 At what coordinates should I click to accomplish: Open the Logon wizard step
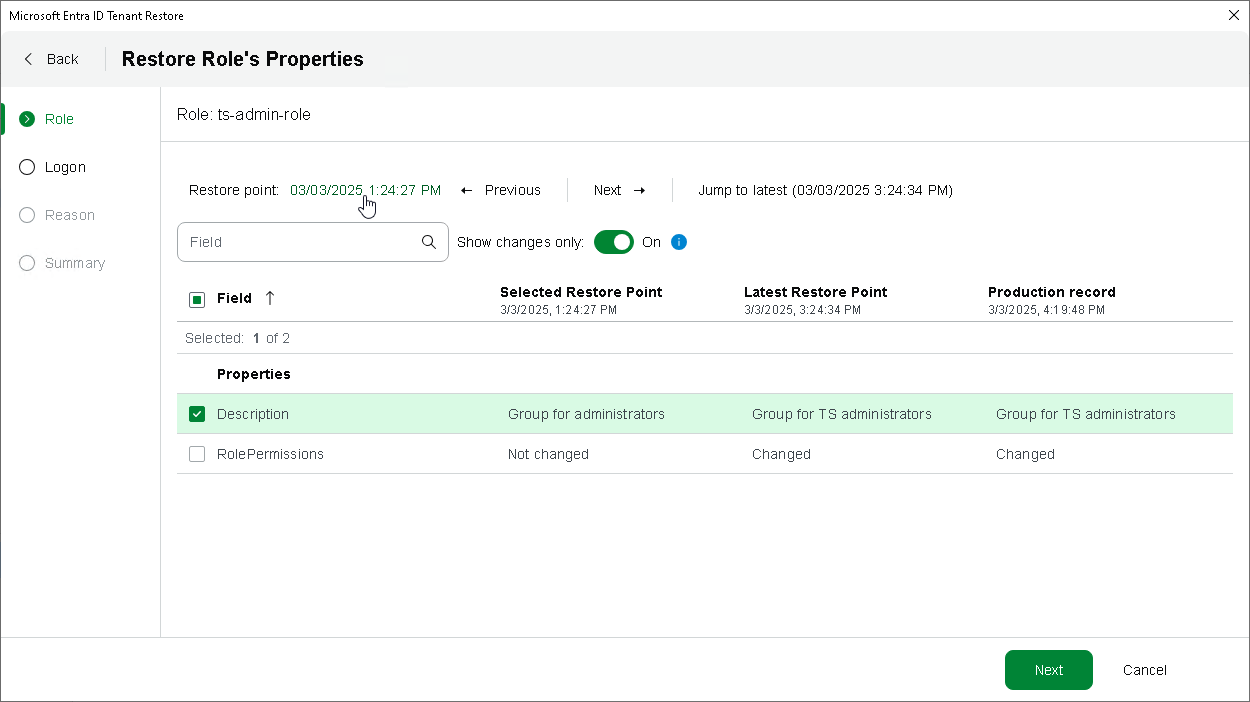[x=65, y=167]
